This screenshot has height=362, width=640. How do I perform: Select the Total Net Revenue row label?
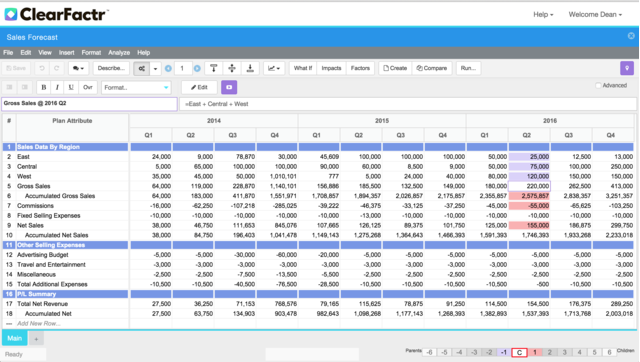42,304
